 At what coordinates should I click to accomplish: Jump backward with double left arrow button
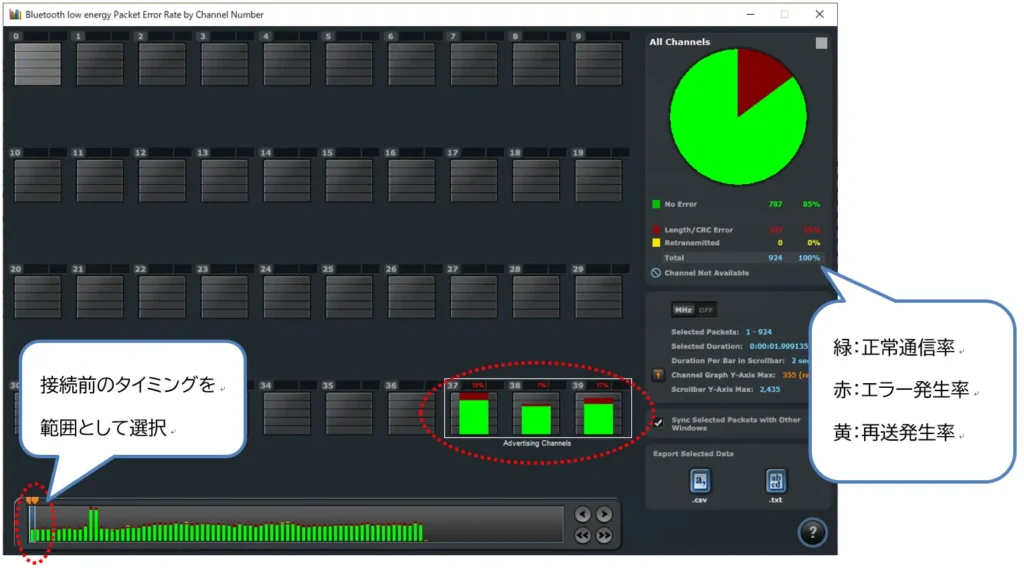click(583, 535)
